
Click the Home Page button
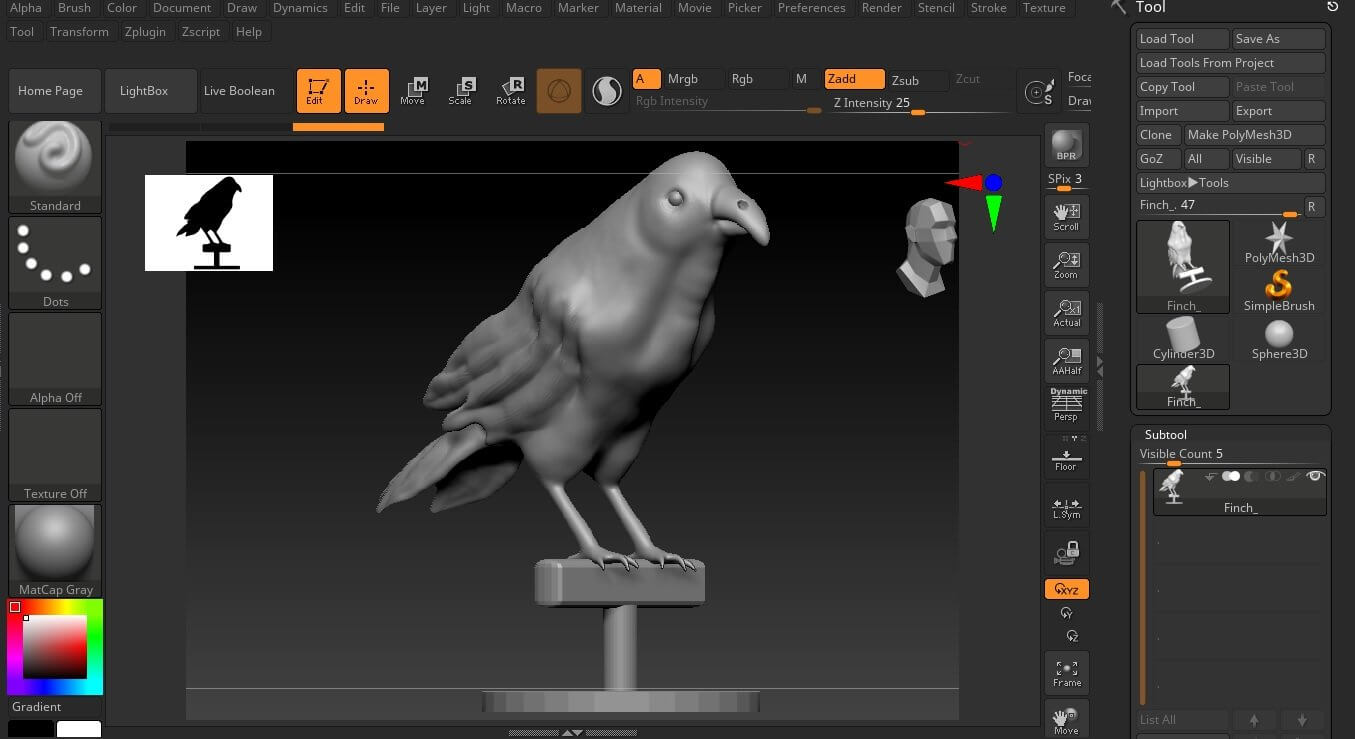pos(55,91)
